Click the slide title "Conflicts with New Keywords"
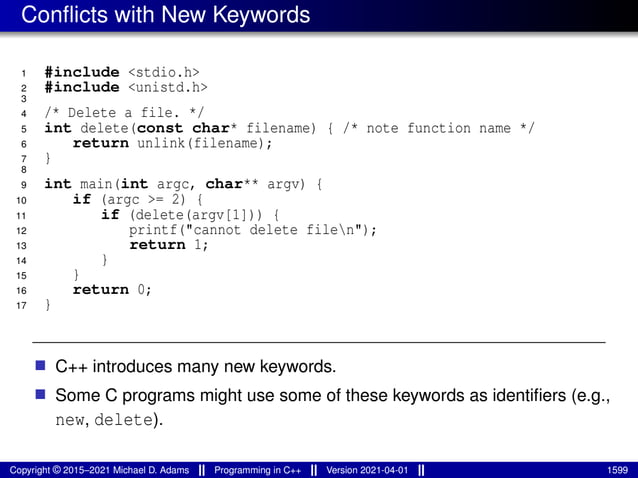This screenshot has width=638, height=478. pos(166,15)
